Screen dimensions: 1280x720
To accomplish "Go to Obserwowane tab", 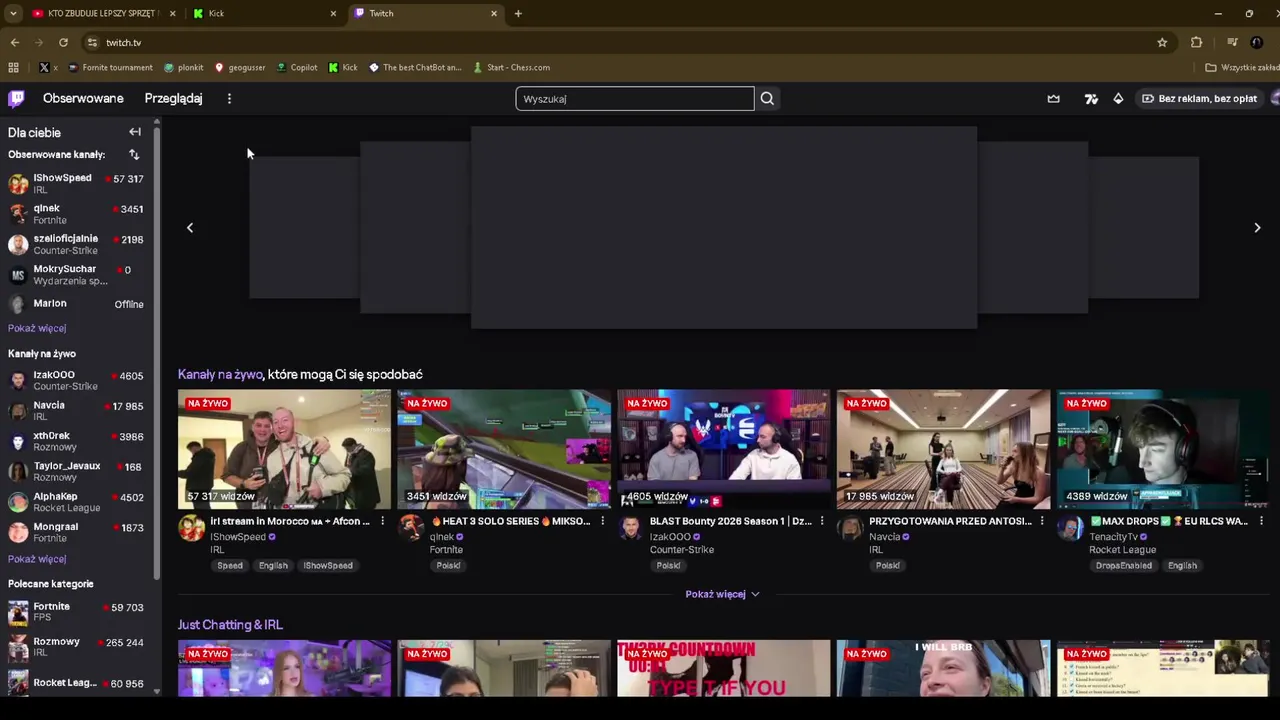I will click(x=83, y=98).
